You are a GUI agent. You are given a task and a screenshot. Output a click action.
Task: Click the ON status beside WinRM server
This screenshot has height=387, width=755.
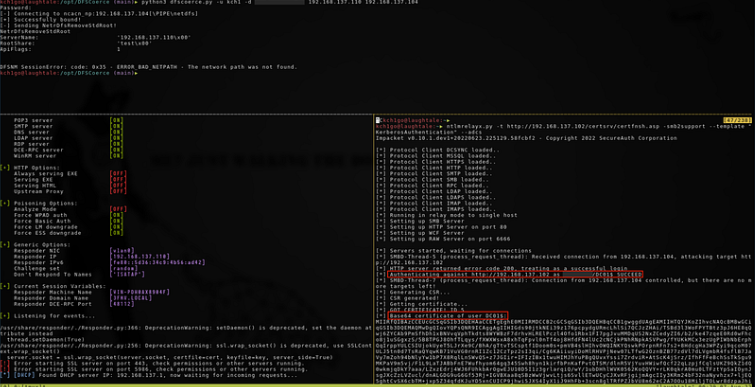117,155
